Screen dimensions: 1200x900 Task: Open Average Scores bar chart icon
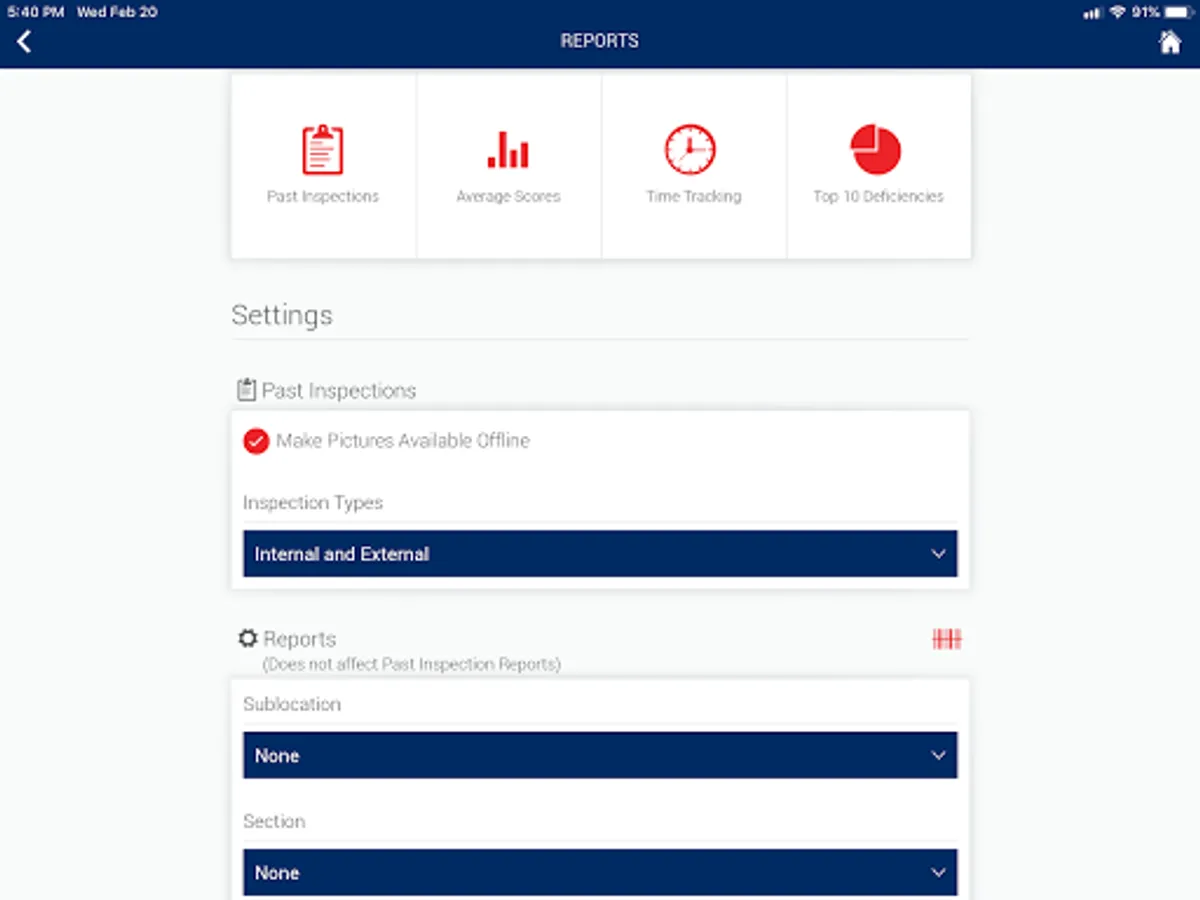coord(508,149)
